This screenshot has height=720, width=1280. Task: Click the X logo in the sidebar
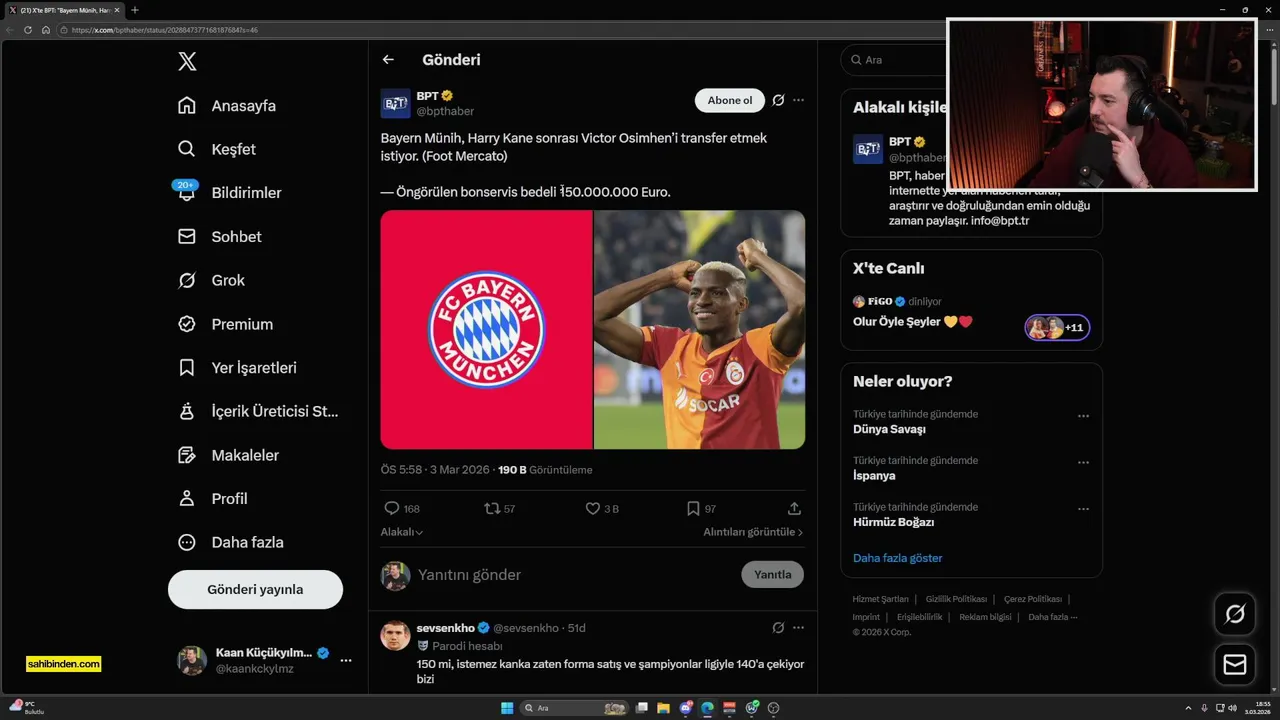click(x=187, y=62)
